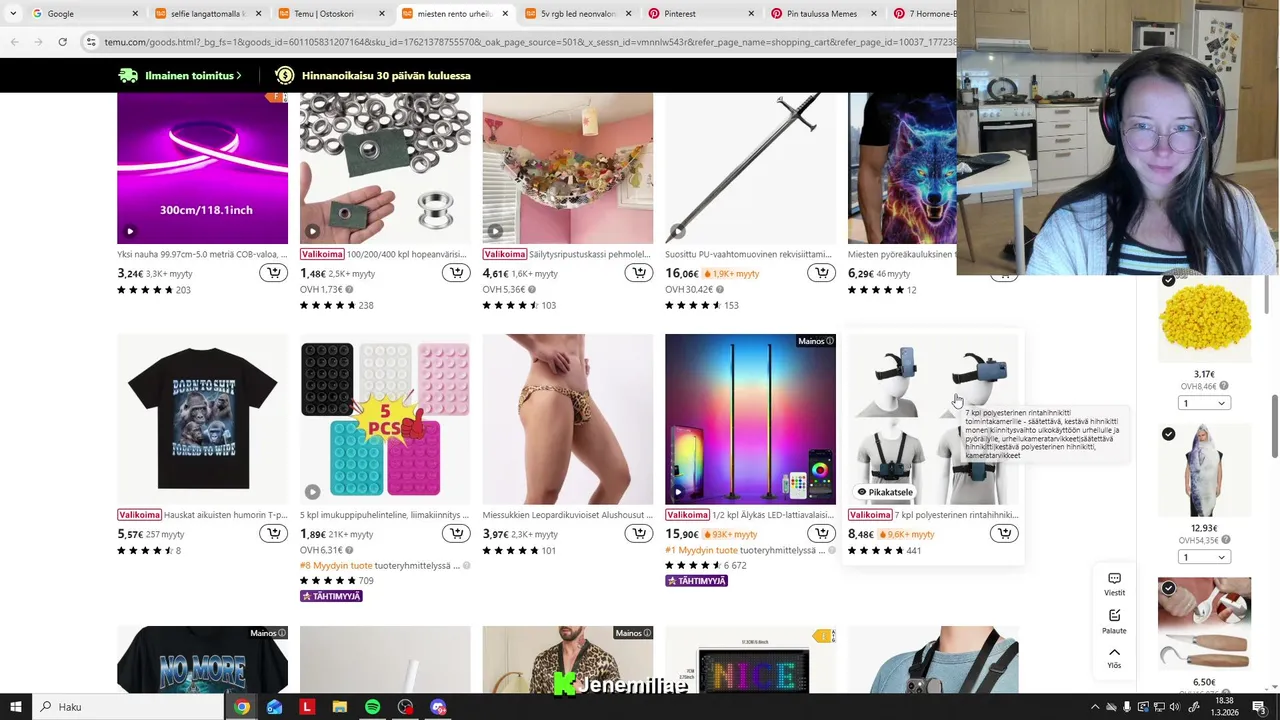
Task: Open Ilmainen toimitus banner link
Action: click(180, 75)
